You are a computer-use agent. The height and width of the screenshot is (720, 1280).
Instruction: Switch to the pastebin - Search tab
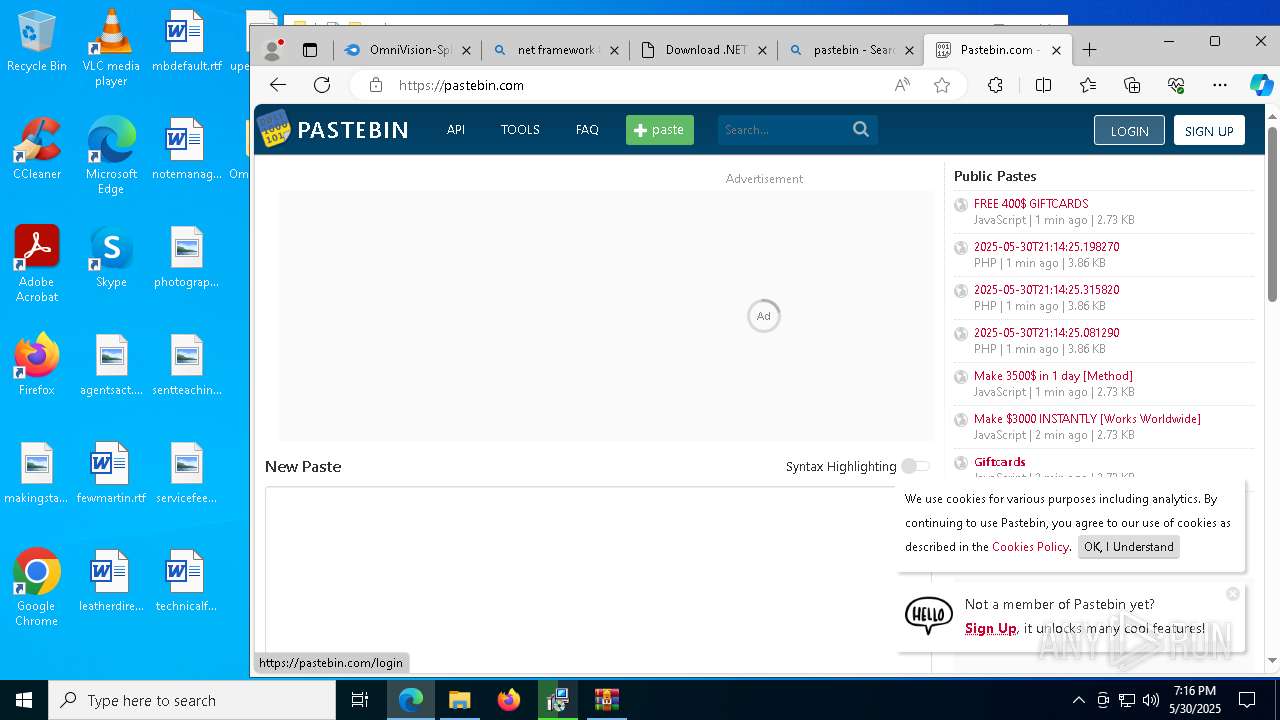point(852,50)
